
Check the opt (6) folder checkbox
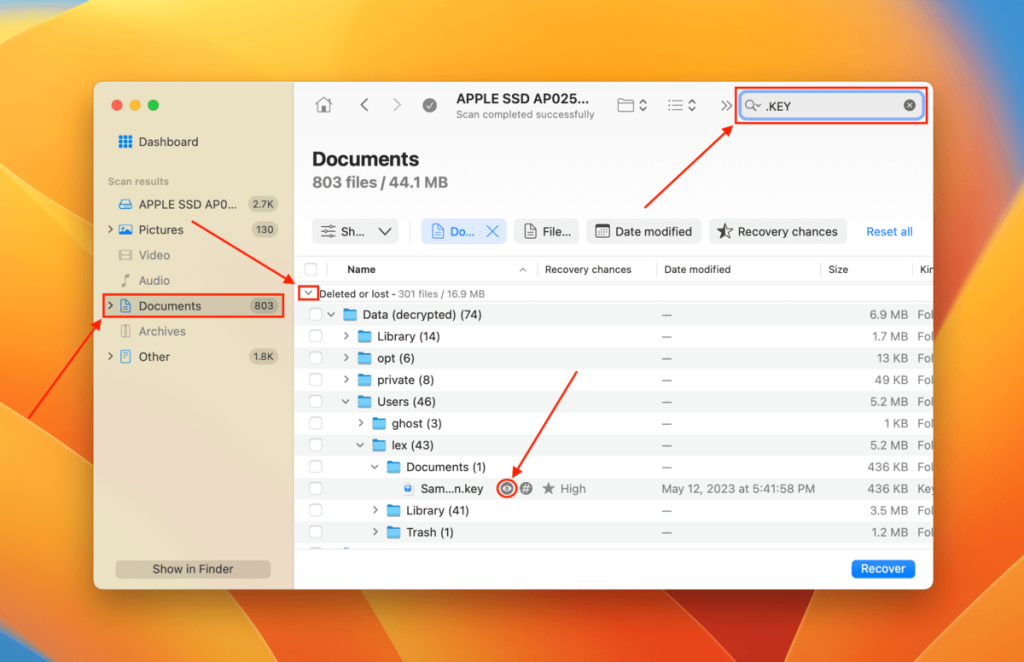[x=315, y=358]
